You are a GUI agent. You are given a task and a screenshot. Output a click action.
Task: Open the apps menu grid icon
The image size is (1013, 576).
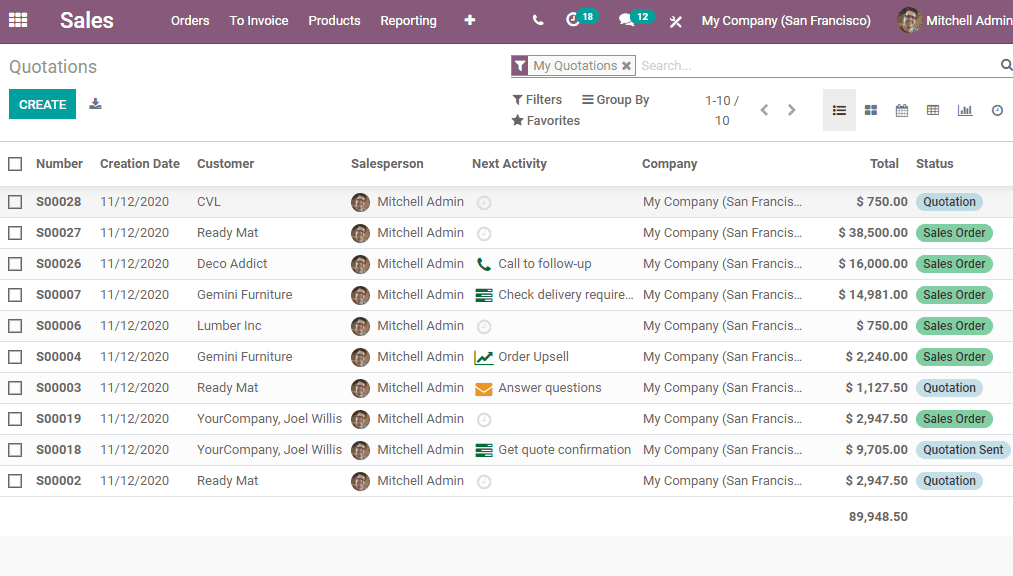[18, 19]
